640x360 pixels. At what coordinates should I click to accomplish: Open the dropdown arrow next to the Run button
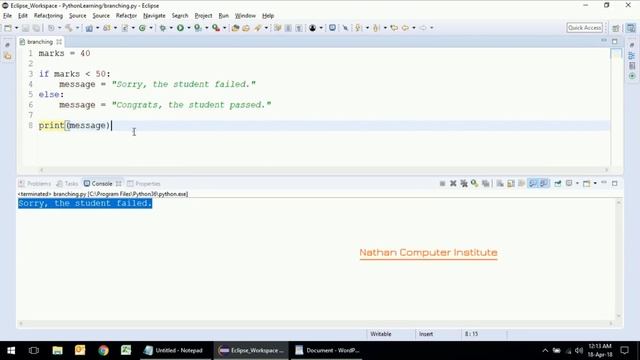(x=189, y=28)
